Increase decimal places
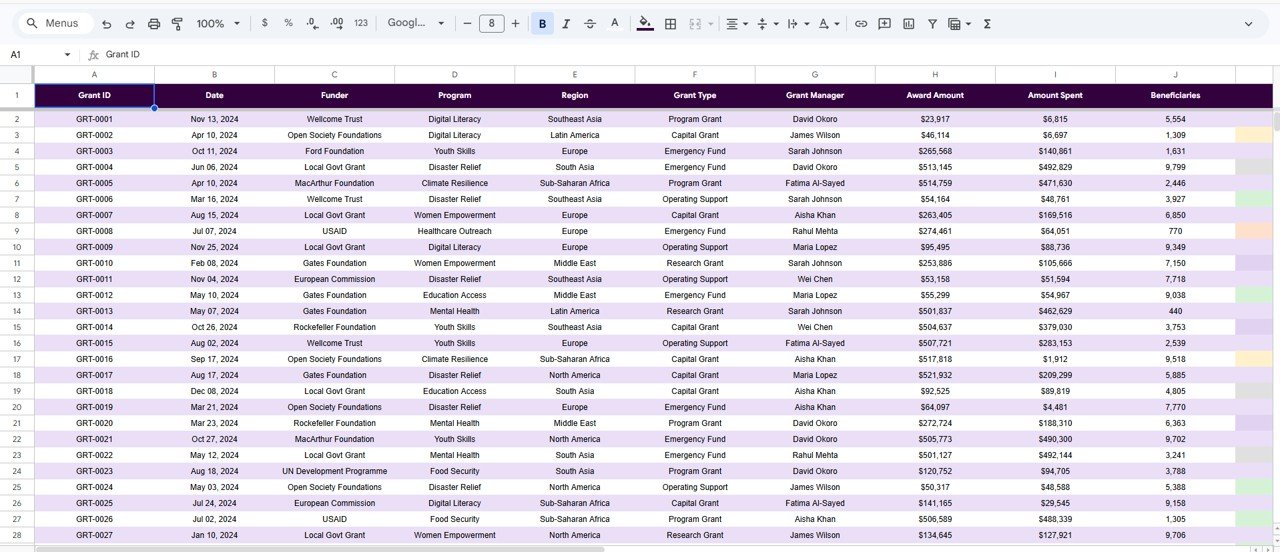The image size is (1280, 552). [x=336, y=23]
